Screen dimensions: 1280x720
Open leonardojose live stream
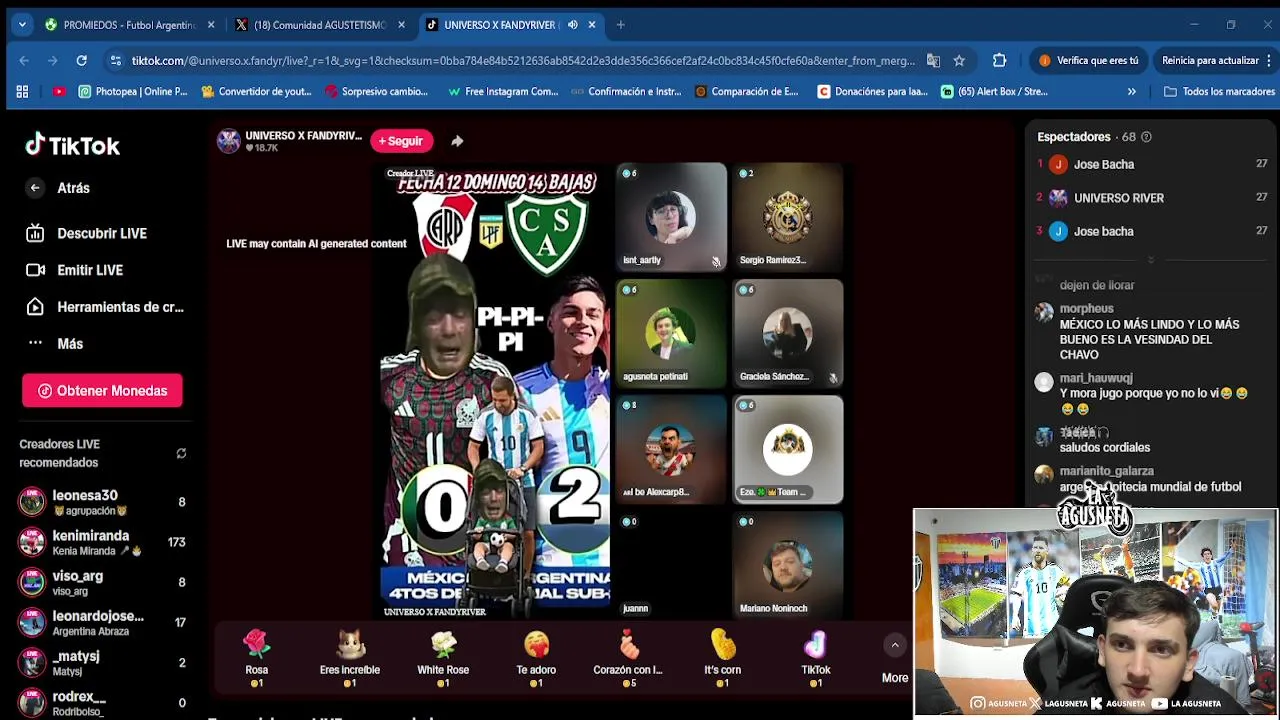tap(102, 622)
